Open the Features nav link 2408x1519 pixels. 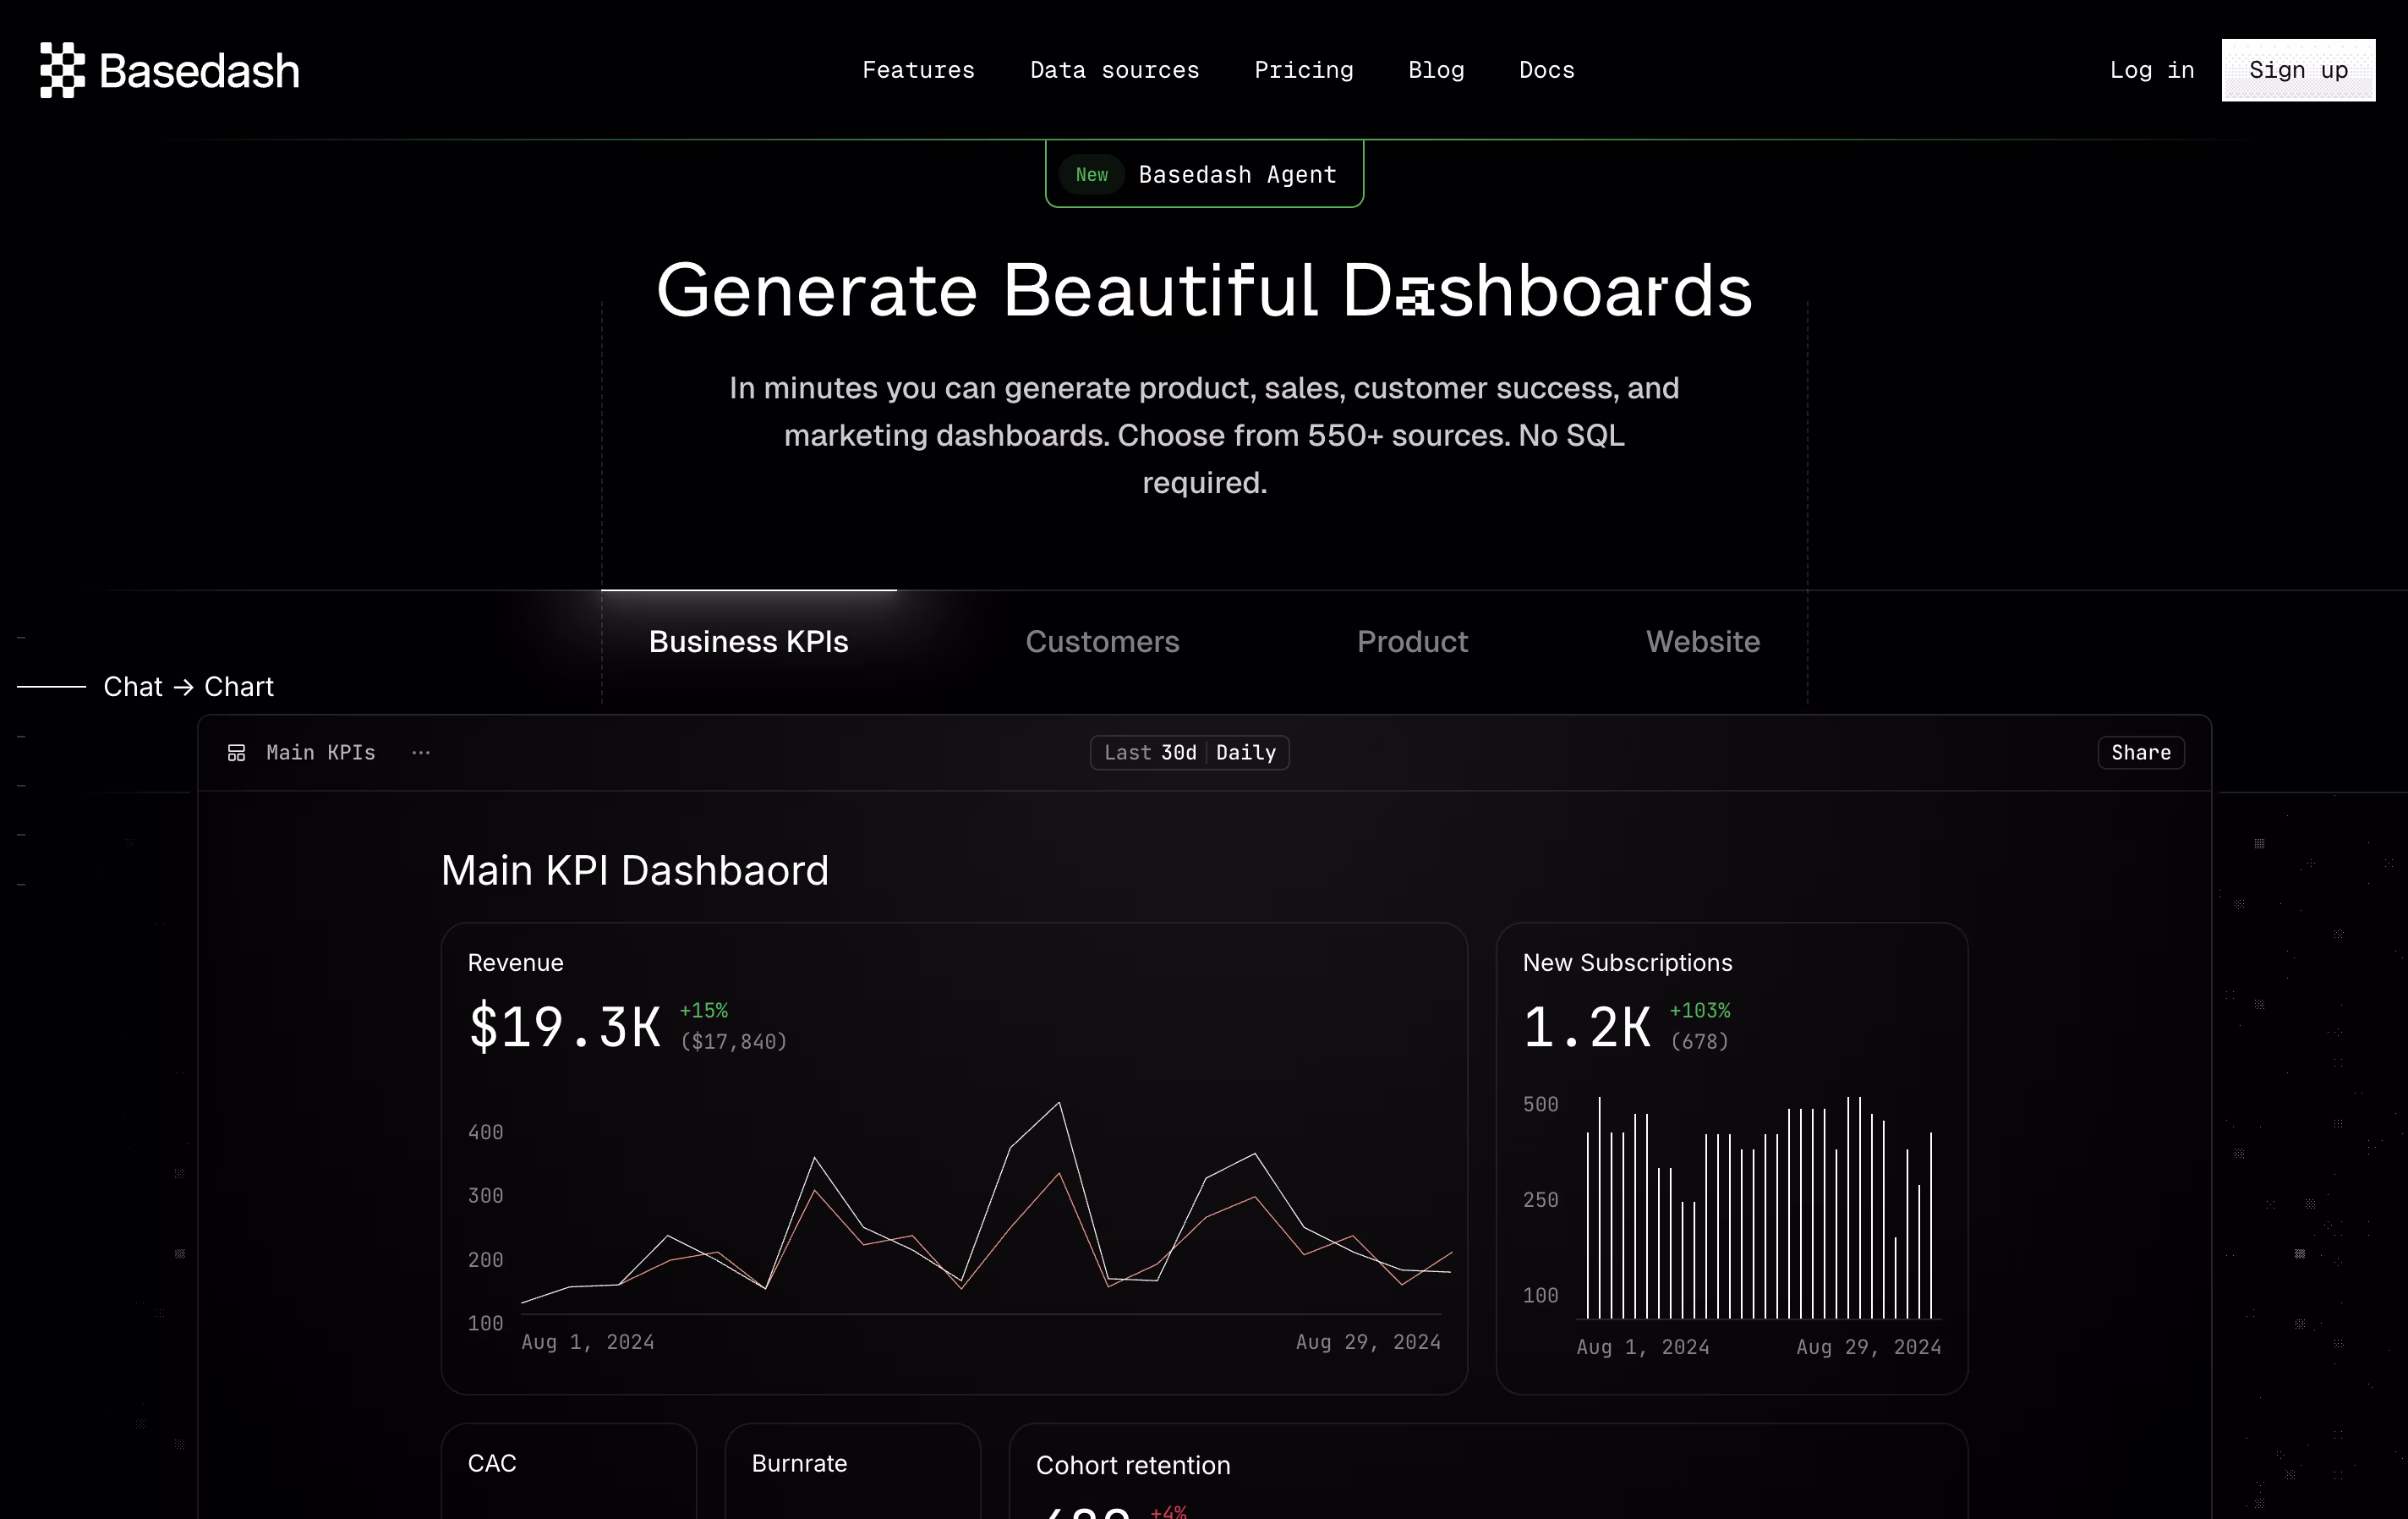coord(918,70)
